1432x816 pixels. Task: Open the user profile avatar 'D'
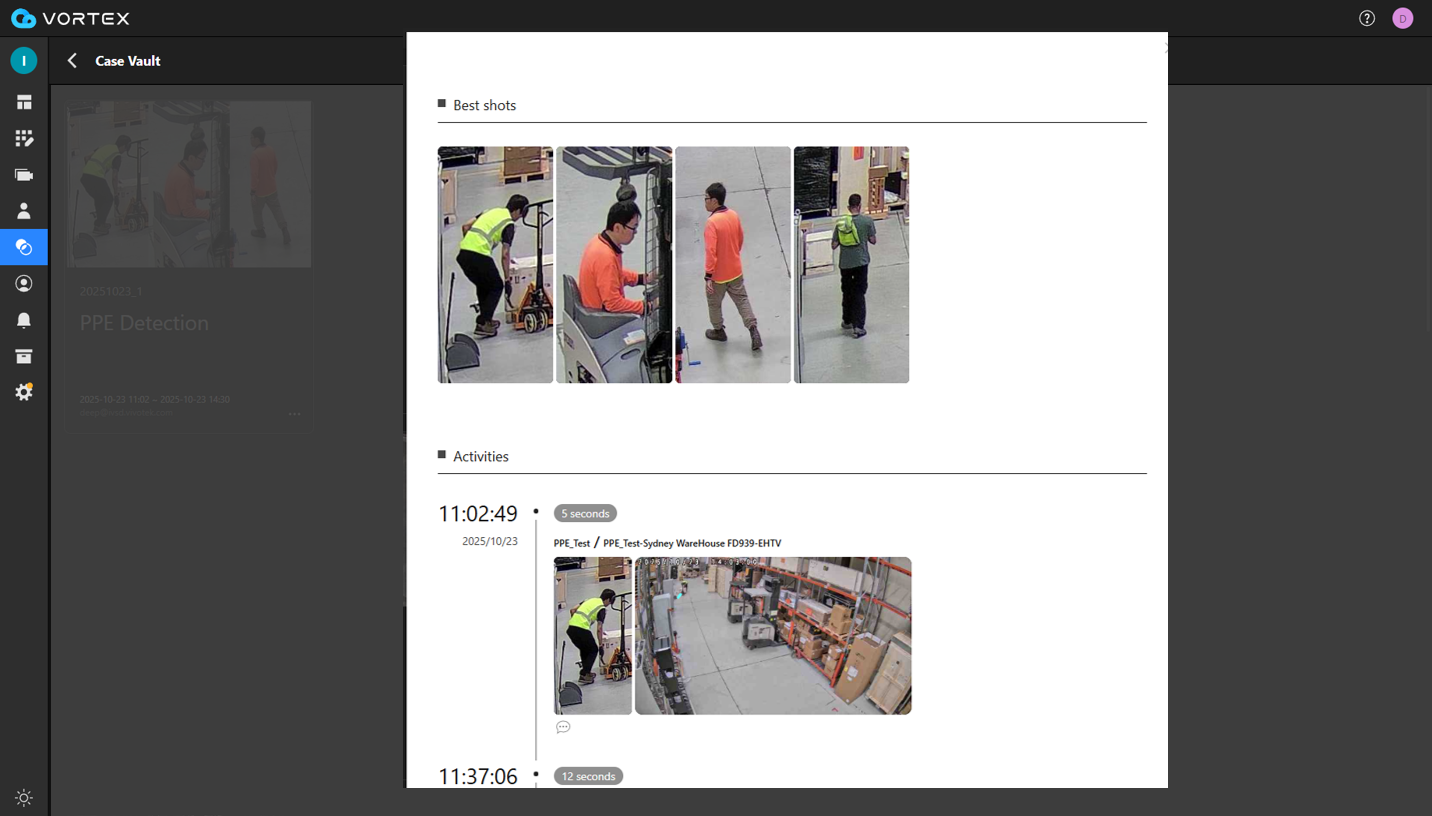point(1403,18)
